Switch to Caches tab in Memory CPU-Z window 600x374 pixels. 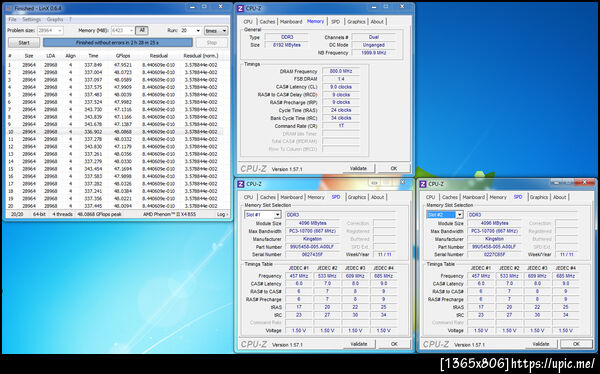click(x=267, y=22)
